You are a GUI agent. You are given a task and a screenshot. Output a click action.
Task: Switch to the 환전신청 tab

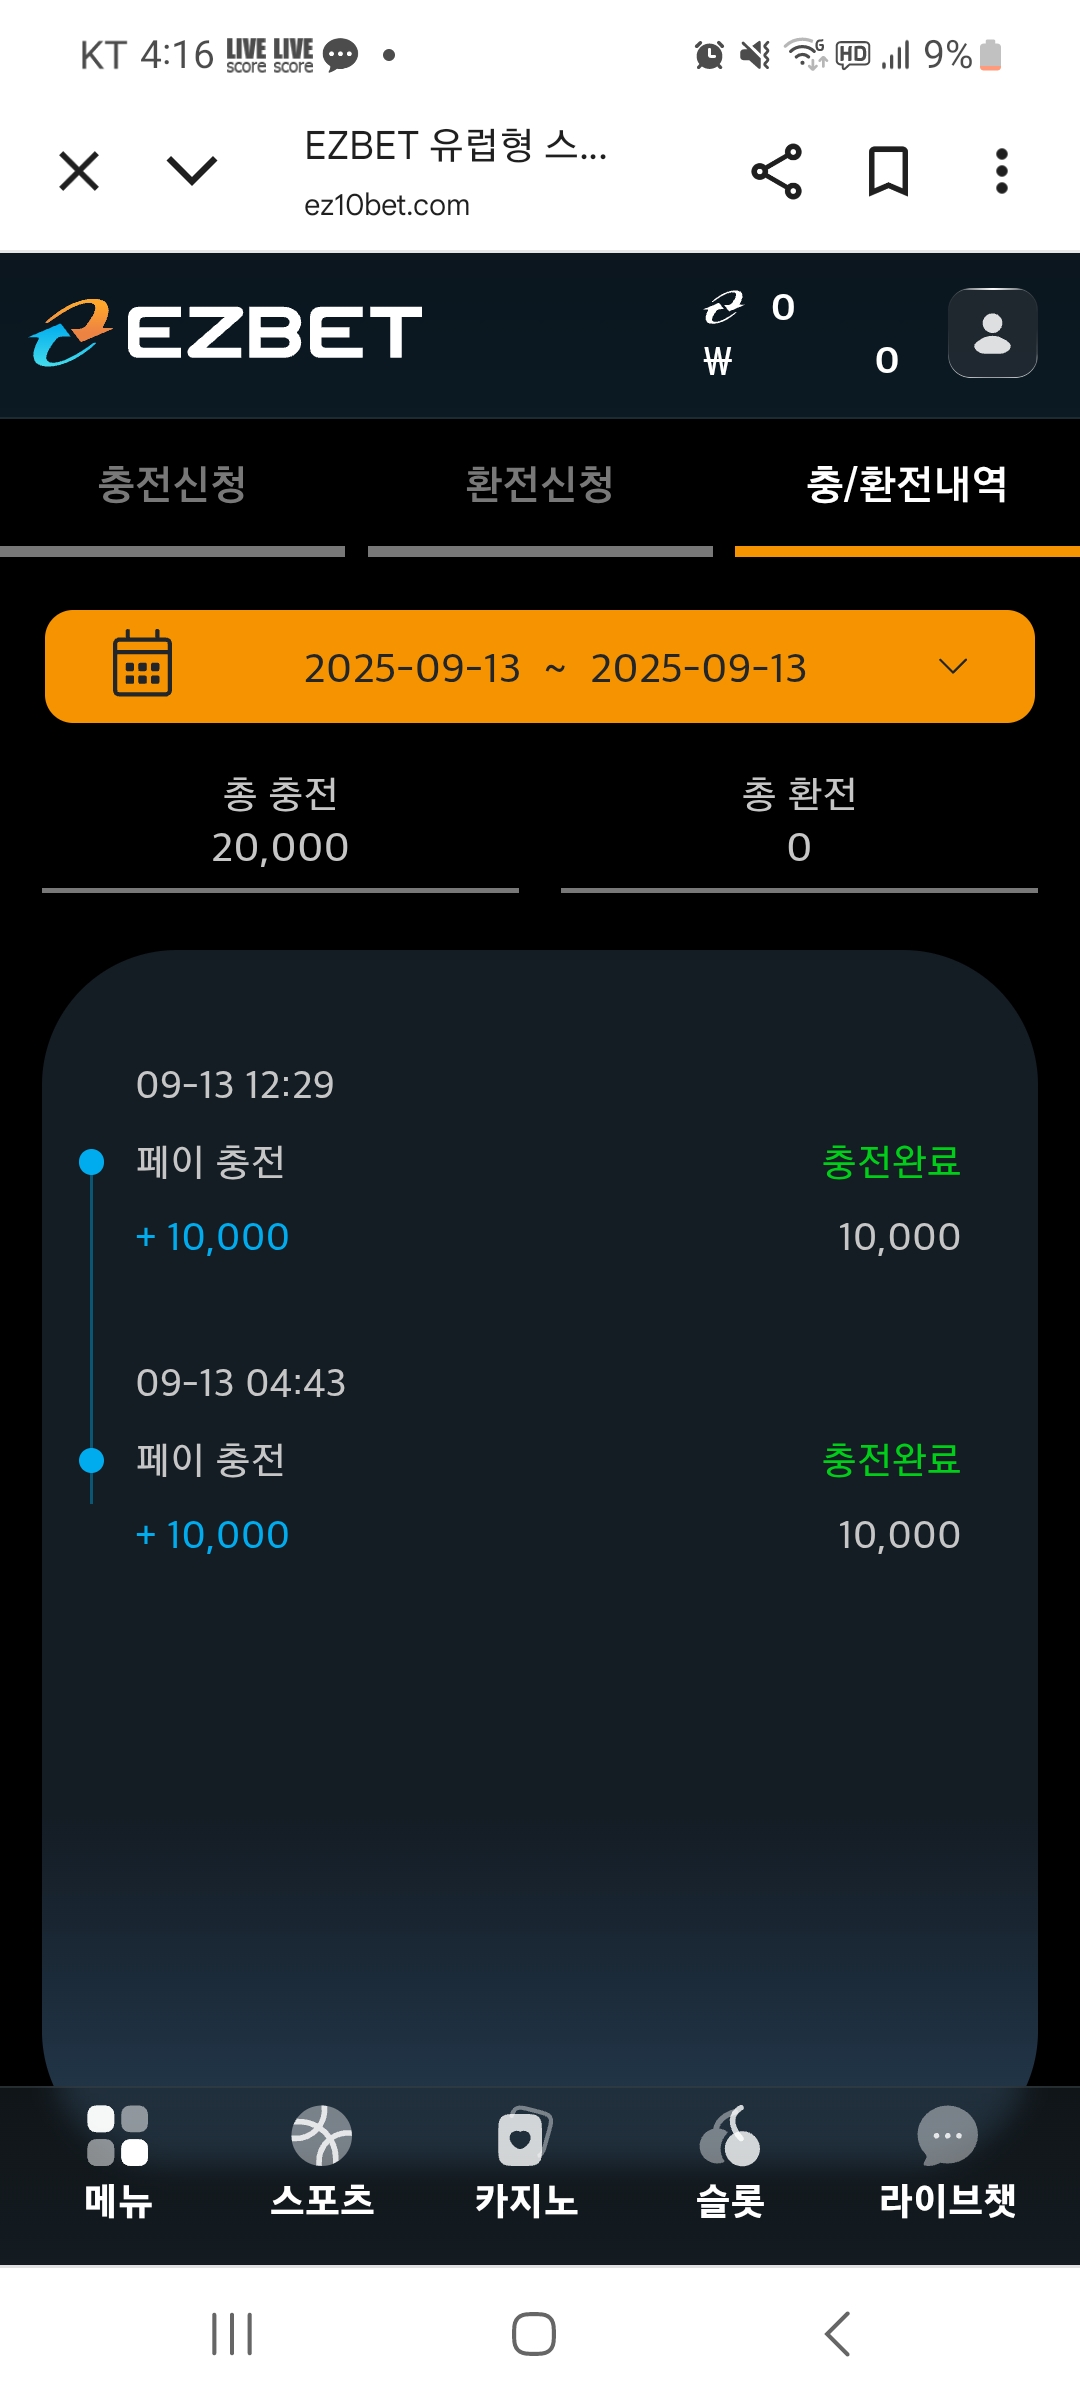coord(540,485)
